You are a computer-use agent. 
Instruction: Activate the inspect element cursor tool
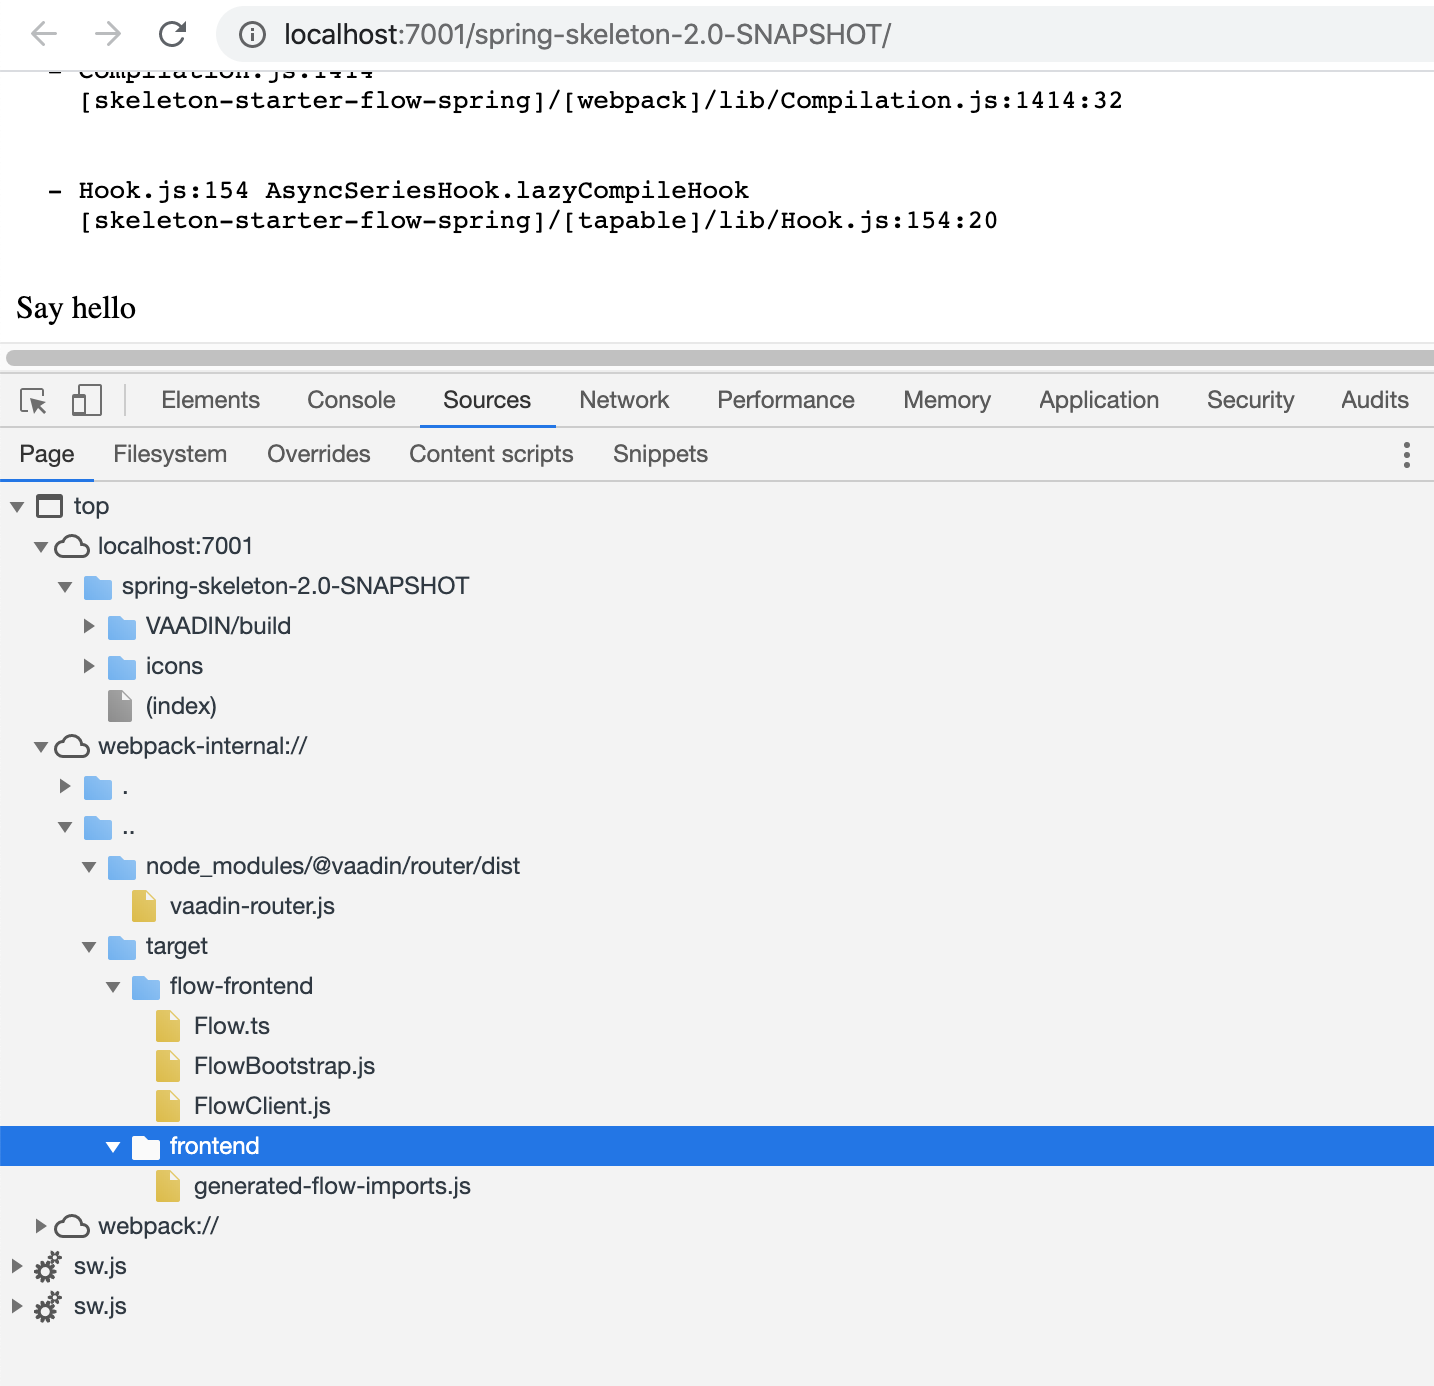32,399
